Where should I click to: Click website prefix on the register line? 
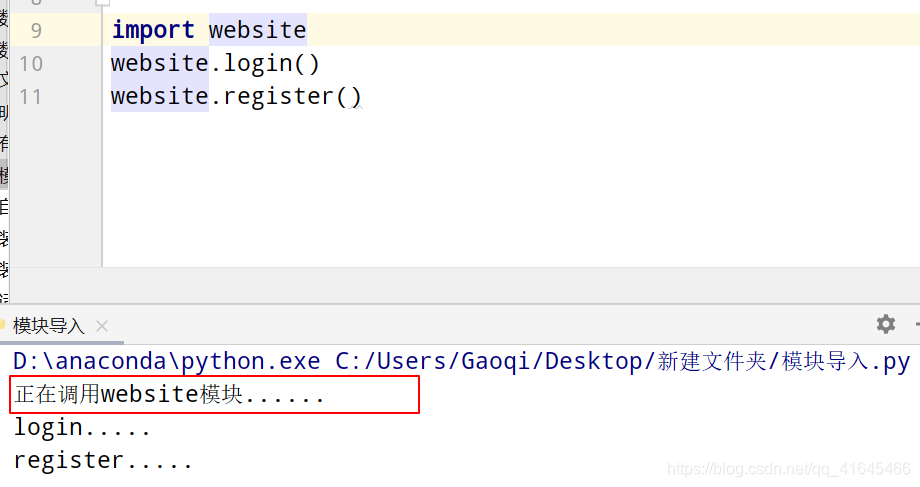click(160, 96)
